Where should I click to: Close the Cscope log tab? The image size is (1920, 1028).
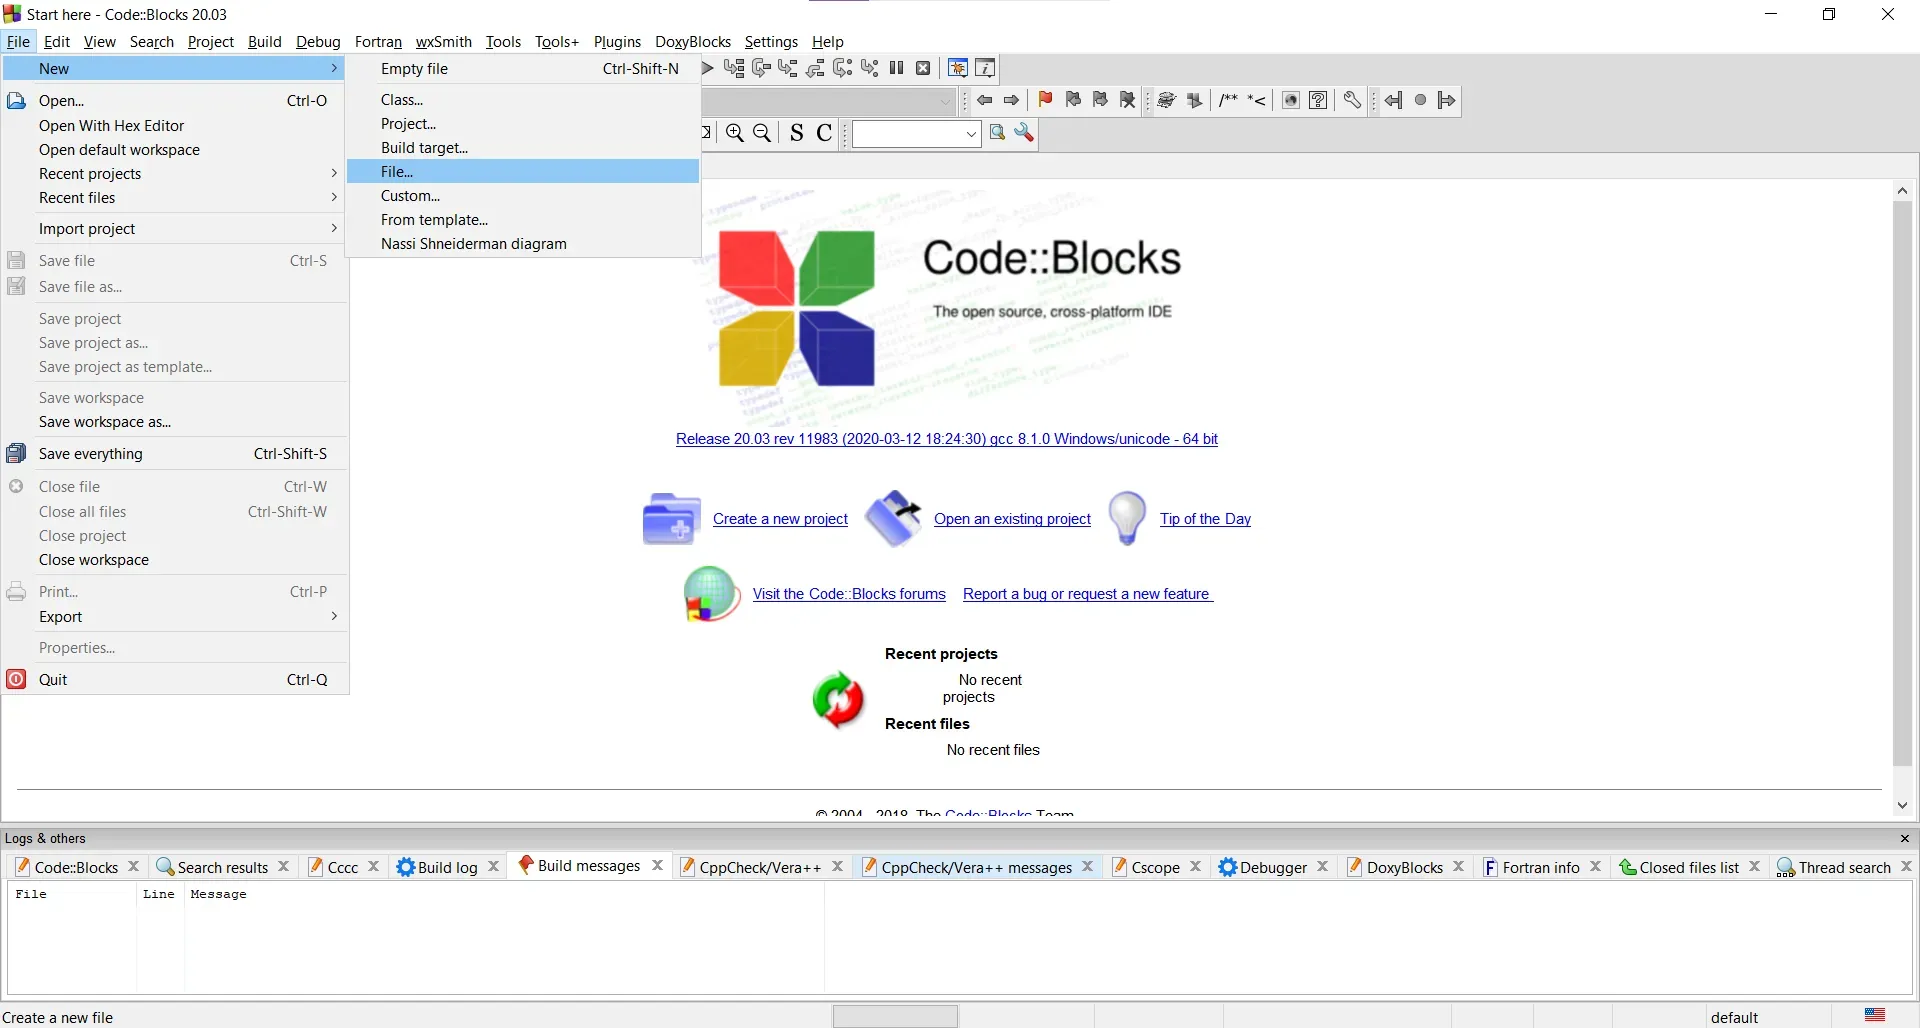[x=1196, y=866]
